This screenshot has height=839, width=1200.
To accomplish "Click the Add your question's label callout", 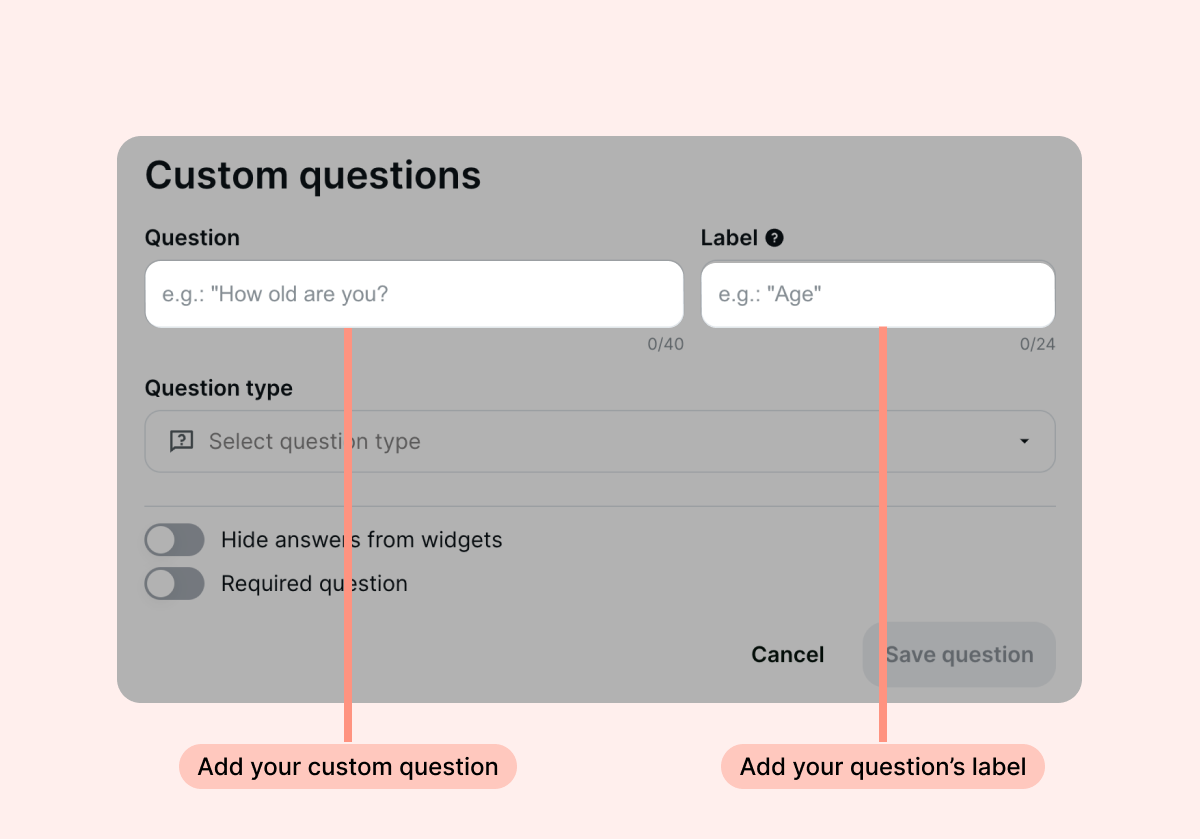I will coord(883,767).
